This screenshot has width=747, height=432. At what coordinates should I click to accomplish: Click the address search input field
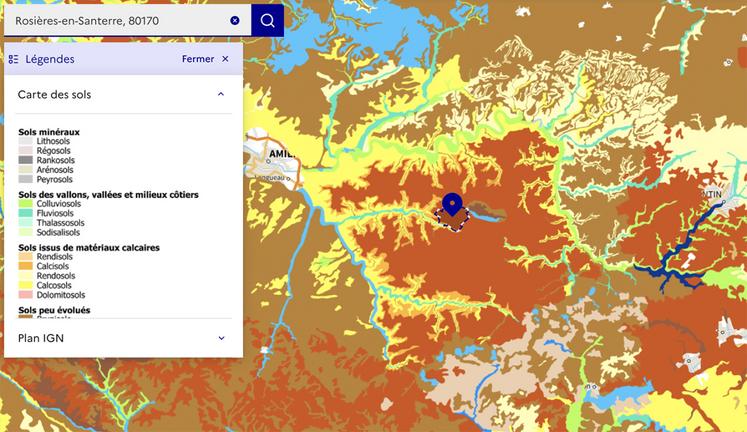pyautogui.click(x=119, y=20)
